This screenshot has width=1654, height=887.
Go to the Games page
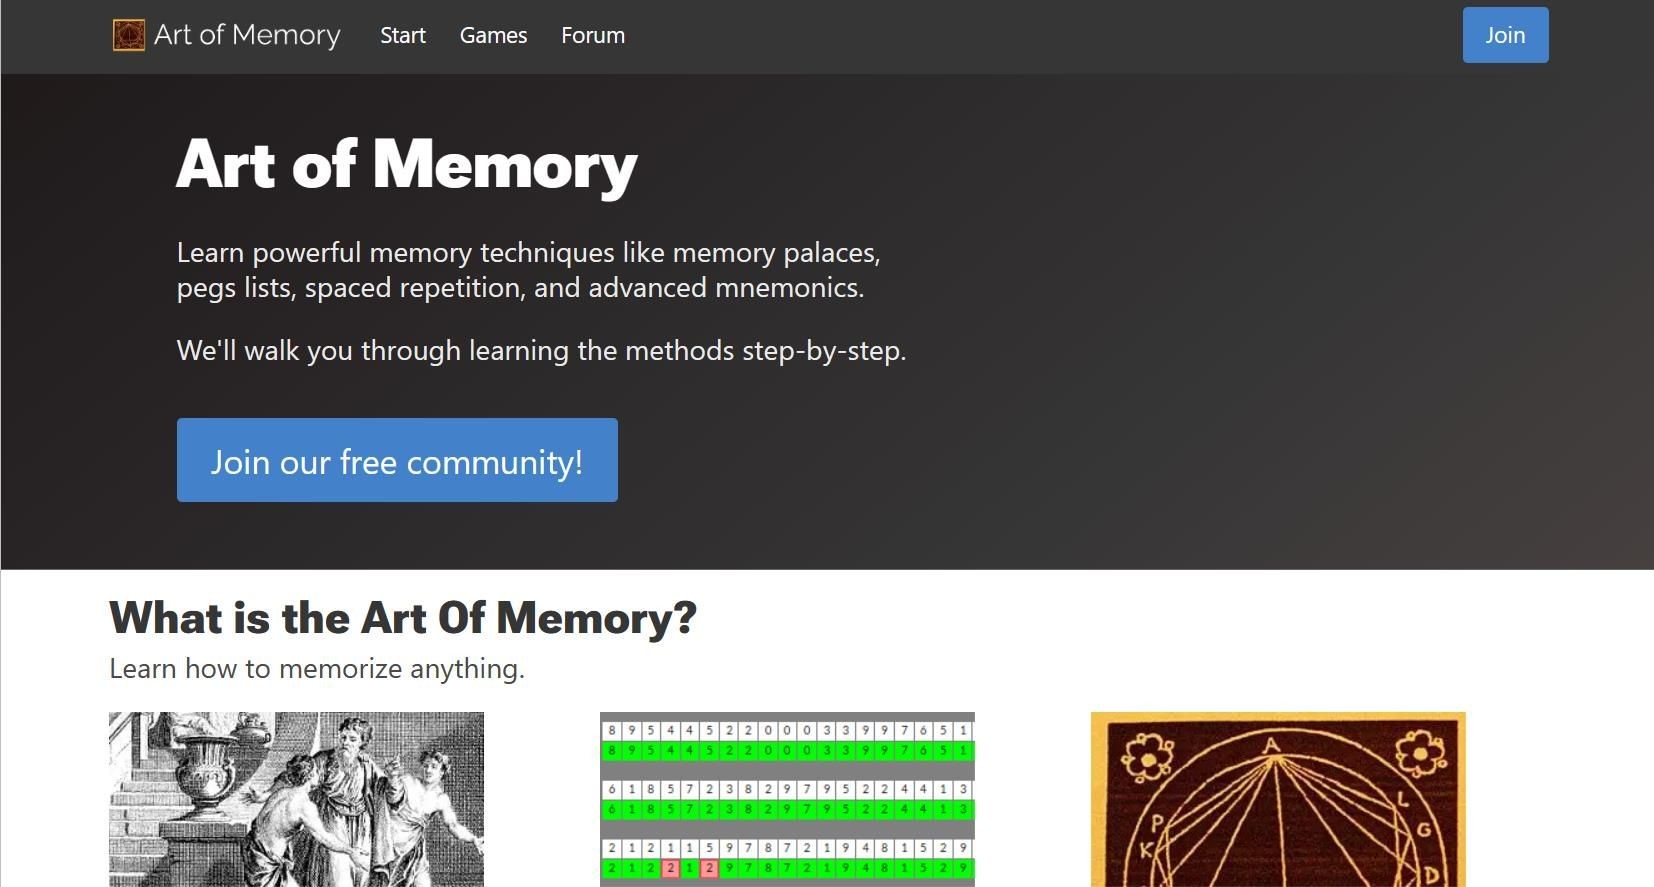tap(493, 35)
